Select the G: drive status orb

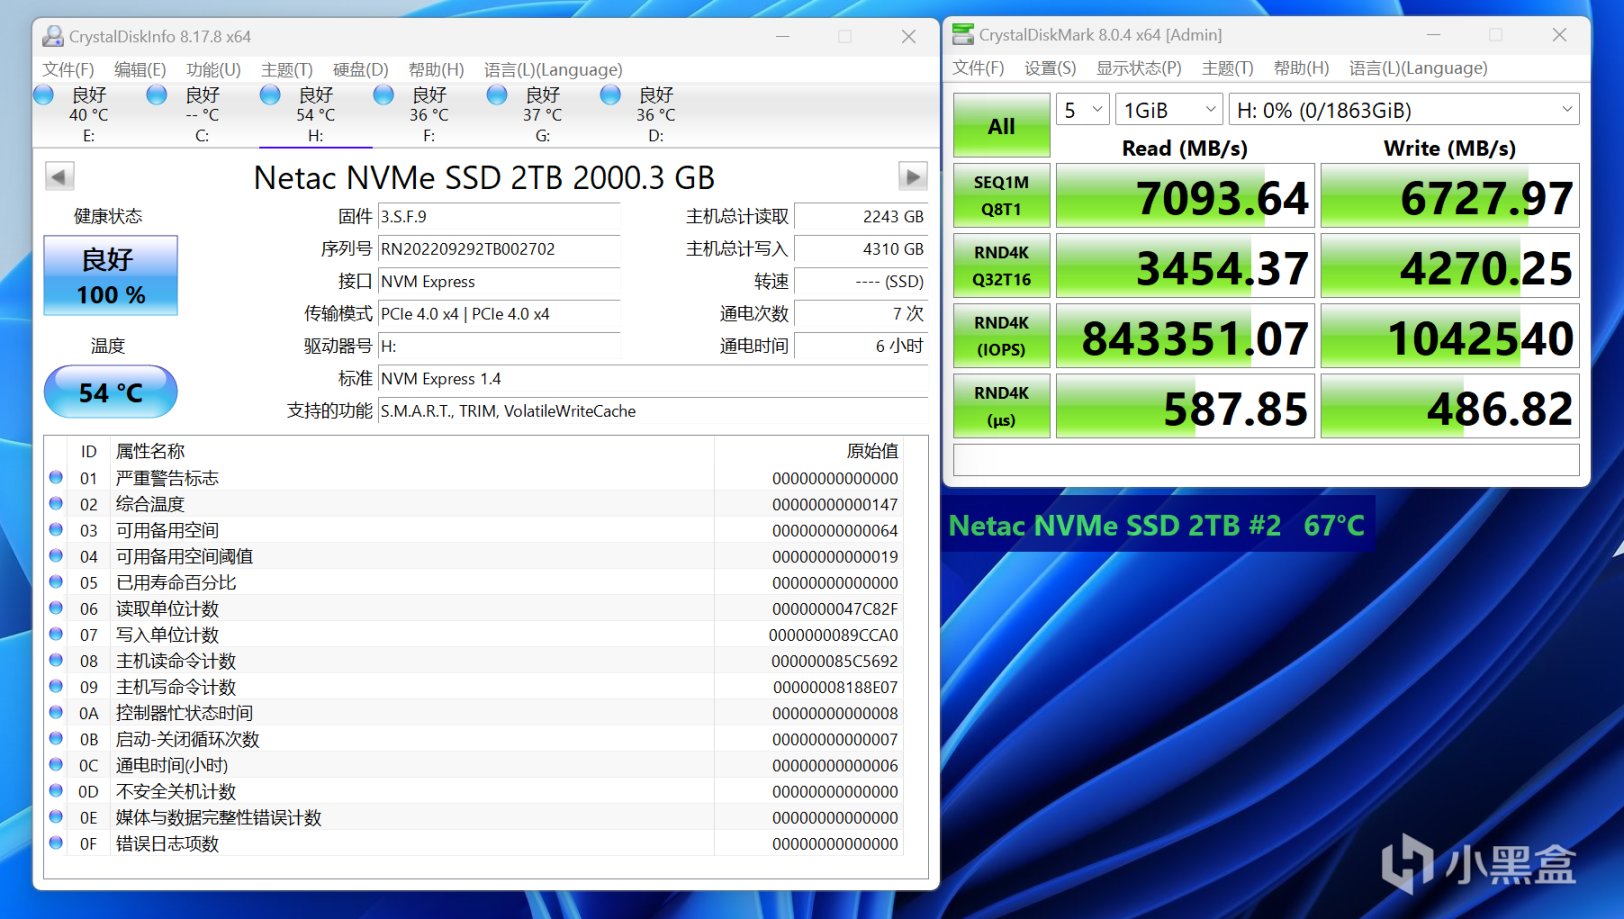(497, 95)
